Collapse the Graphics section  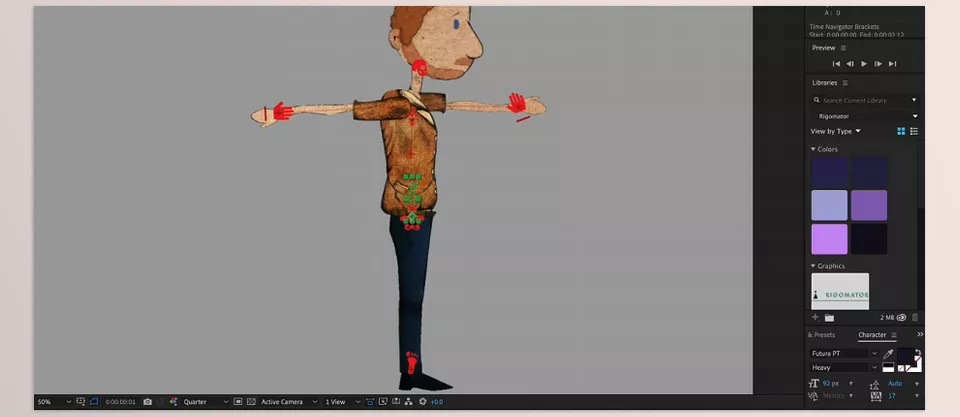813,266
